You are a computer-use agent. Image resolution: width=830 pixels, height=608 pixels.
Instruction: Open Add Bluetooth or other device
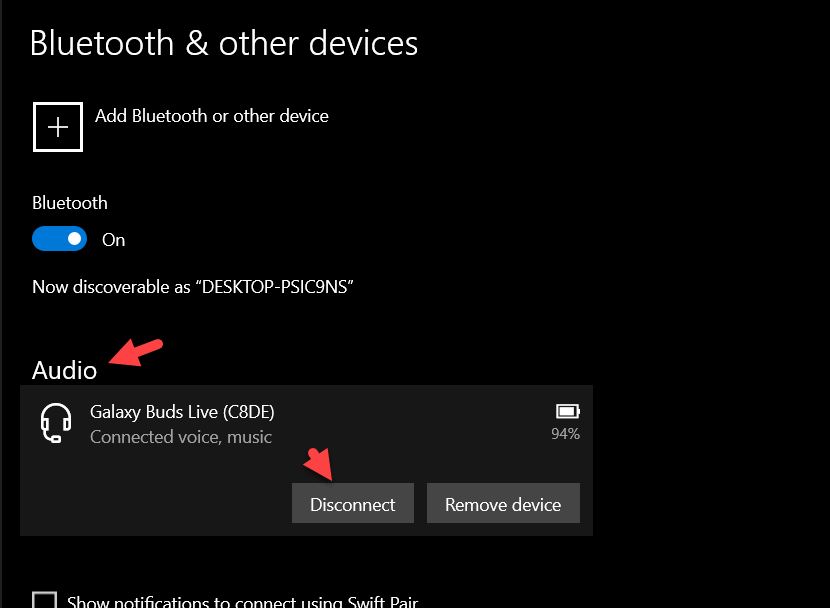click(x=211, y=116)
